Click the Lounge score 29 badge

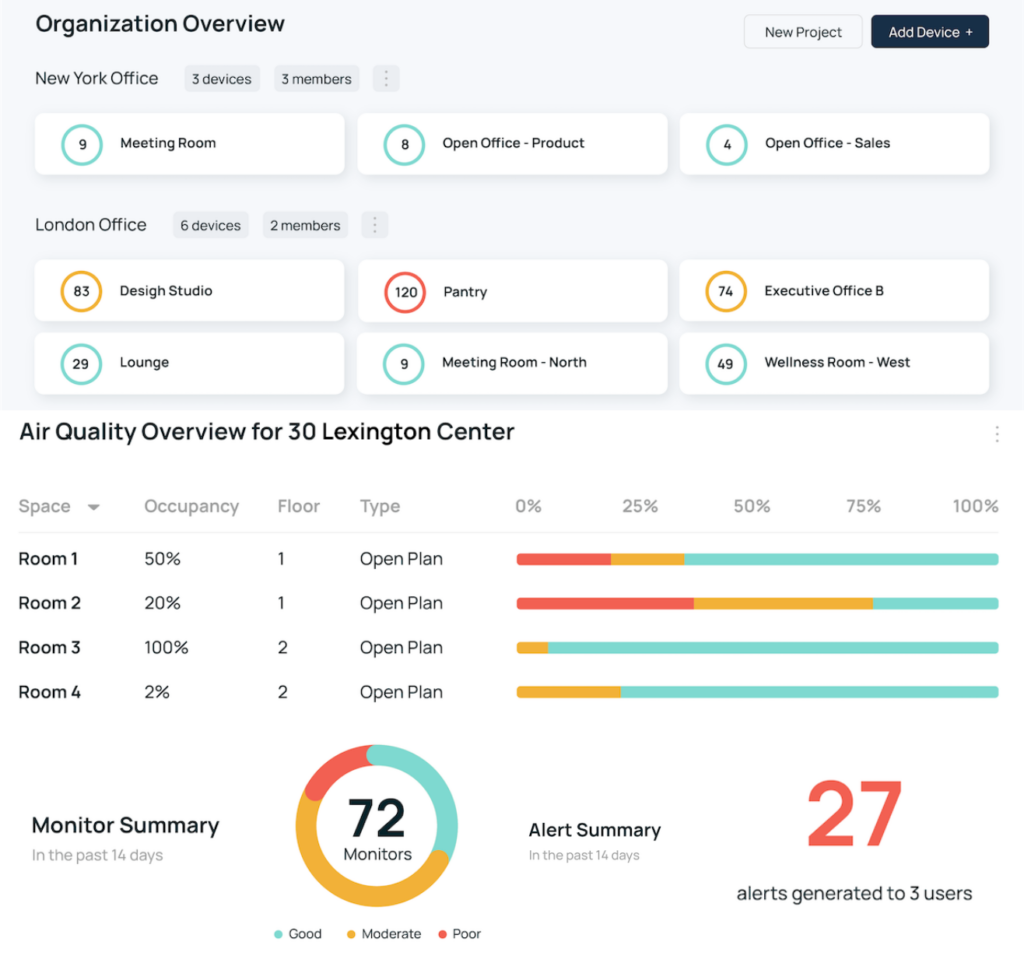point(81,364)
